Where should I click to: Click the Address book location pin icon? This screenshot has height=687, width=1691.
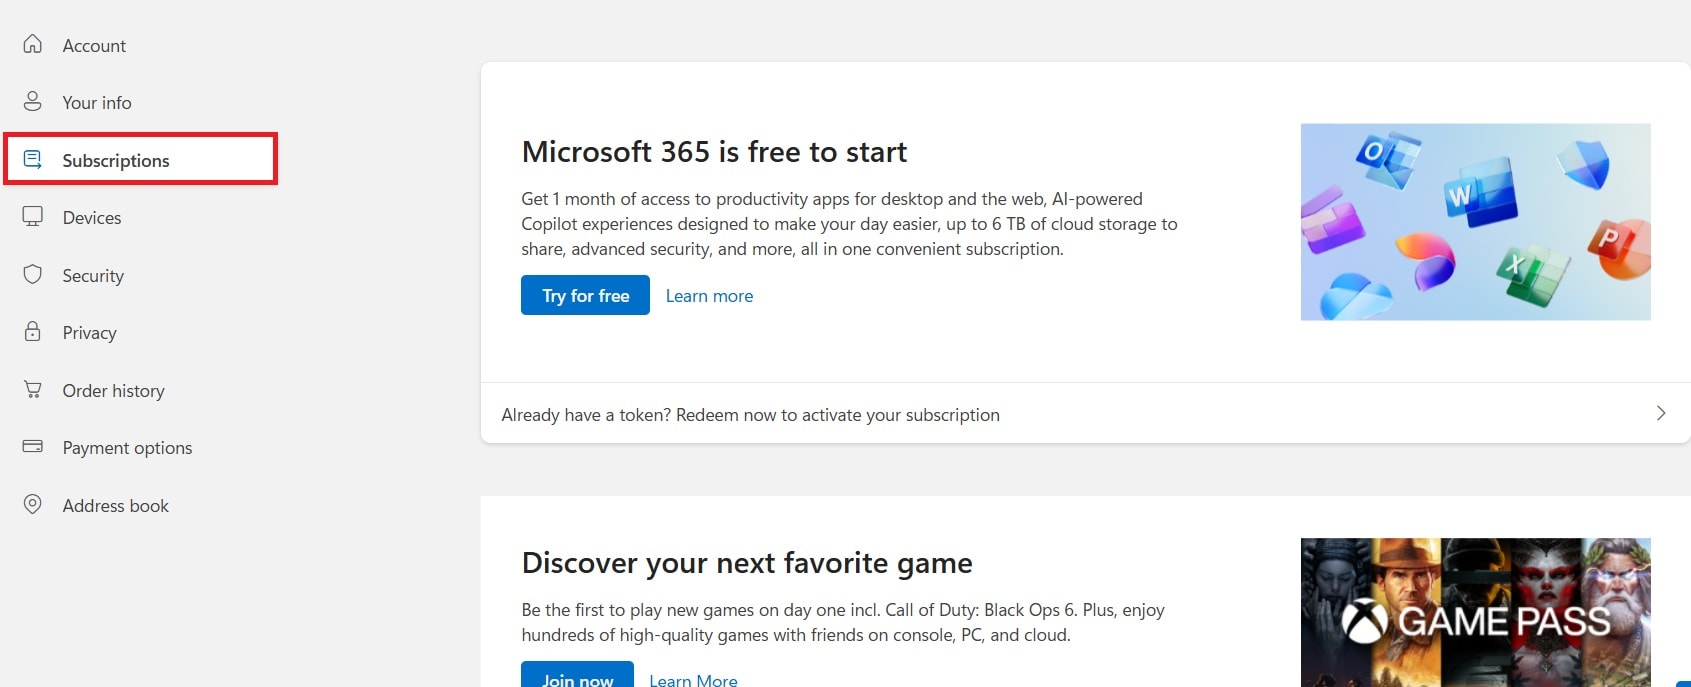(x=33, y=505)
